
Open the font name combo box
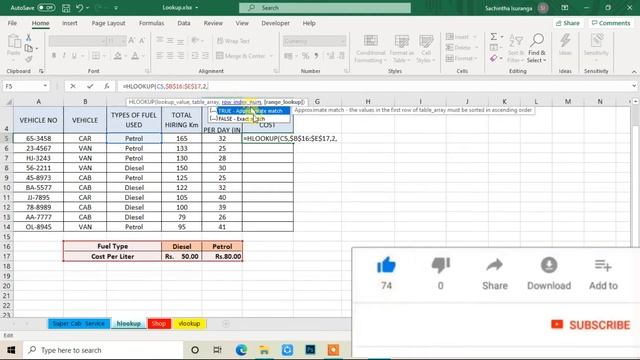tap(77, 41)
